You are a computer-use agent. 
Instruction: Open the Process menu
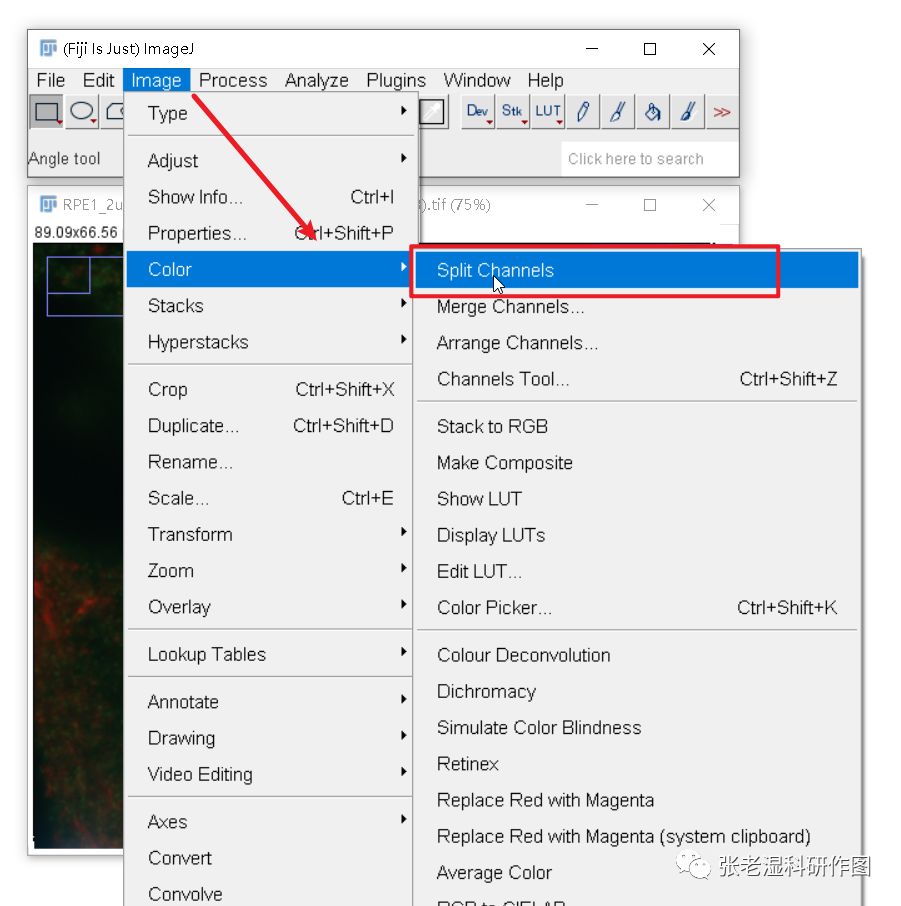click(x=233, y=80)
